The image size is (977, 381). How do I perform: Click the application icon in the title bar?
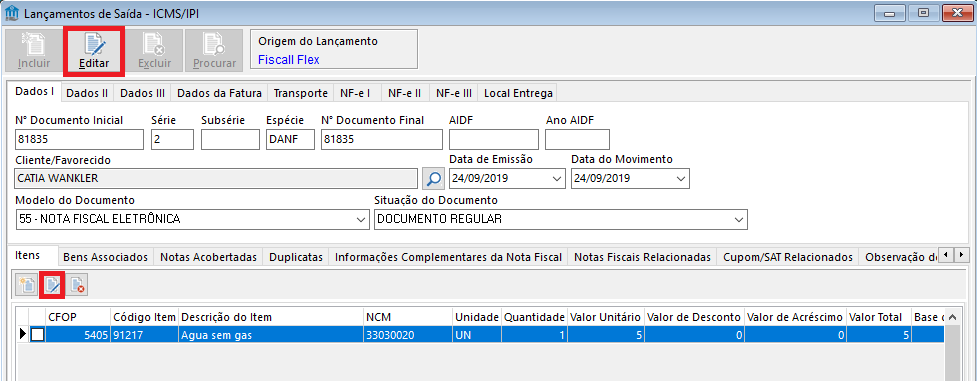(x=11, y=12)
